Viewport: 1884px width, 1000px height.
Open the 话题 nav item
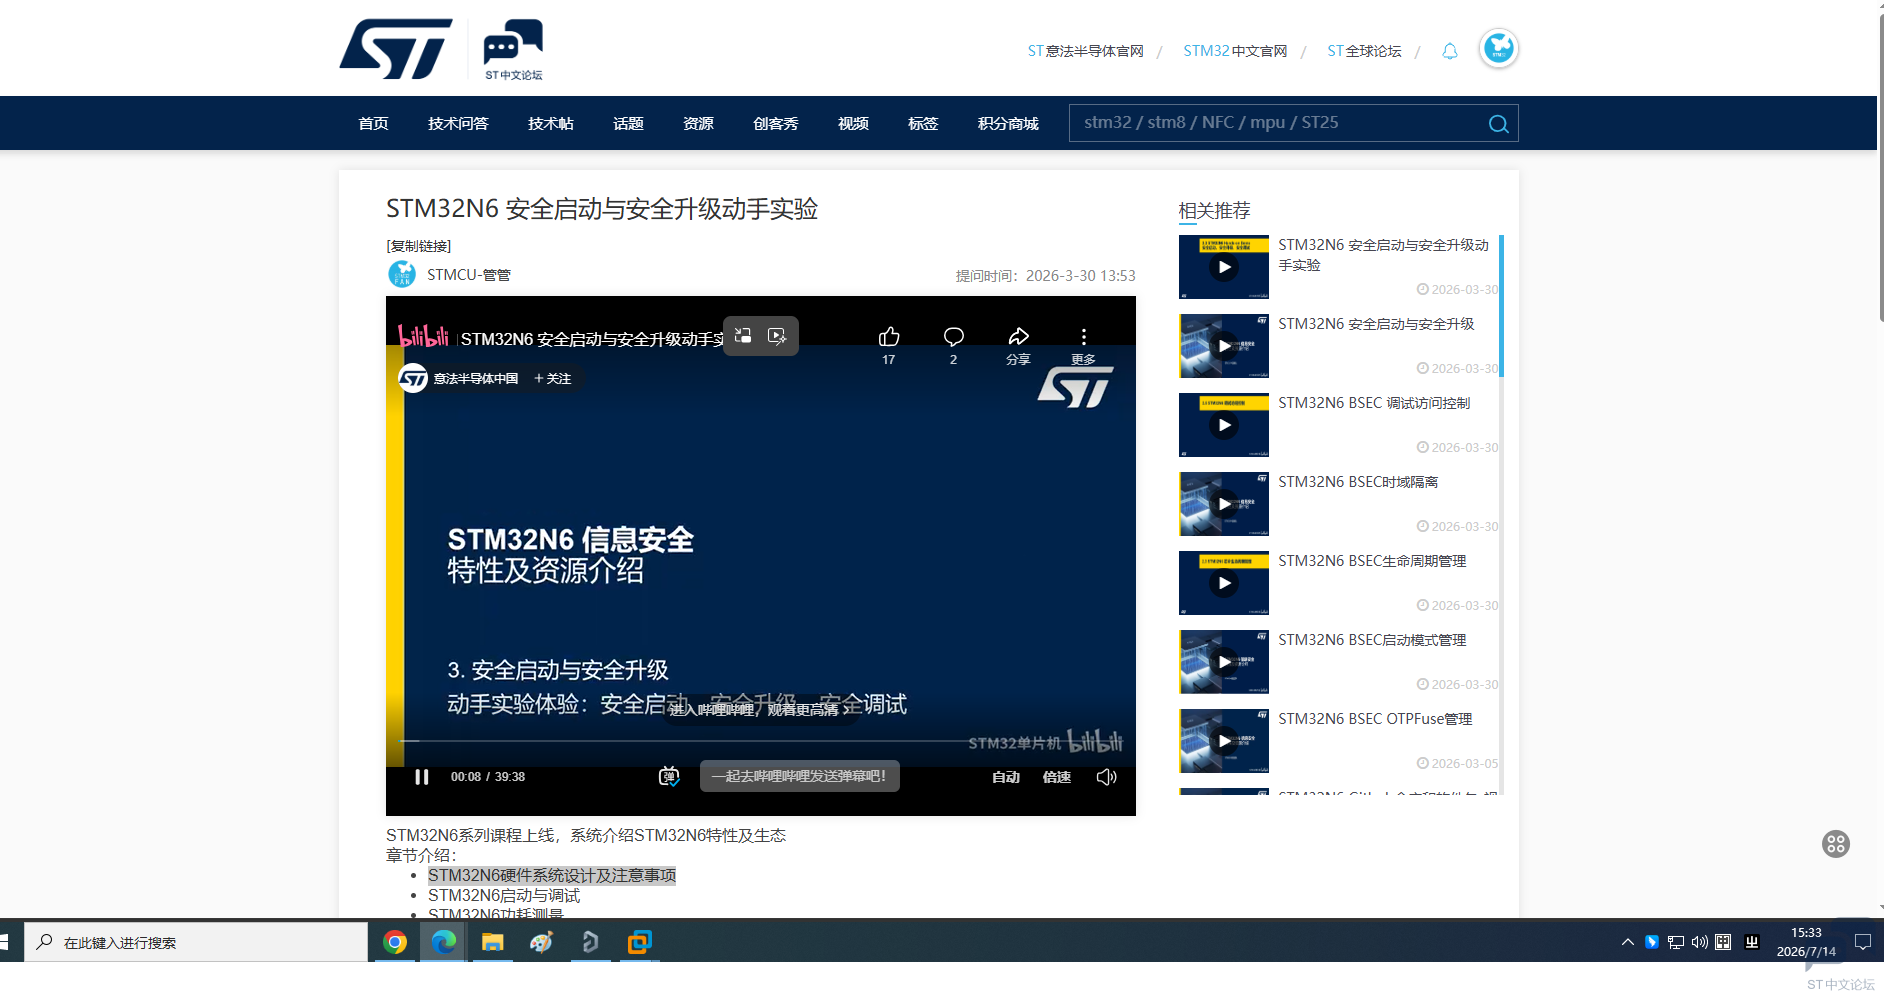628,123
